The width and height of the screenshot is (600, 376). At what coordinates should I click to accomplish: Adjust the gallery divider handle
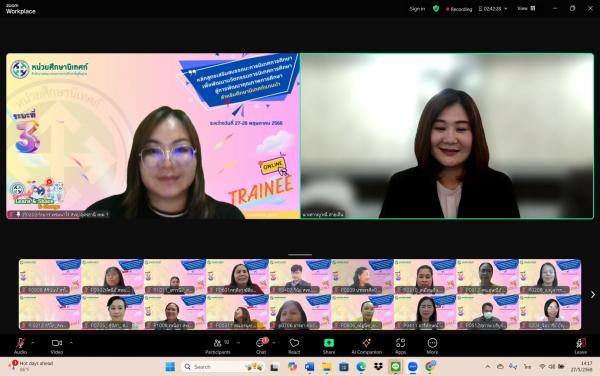(300, 254)
